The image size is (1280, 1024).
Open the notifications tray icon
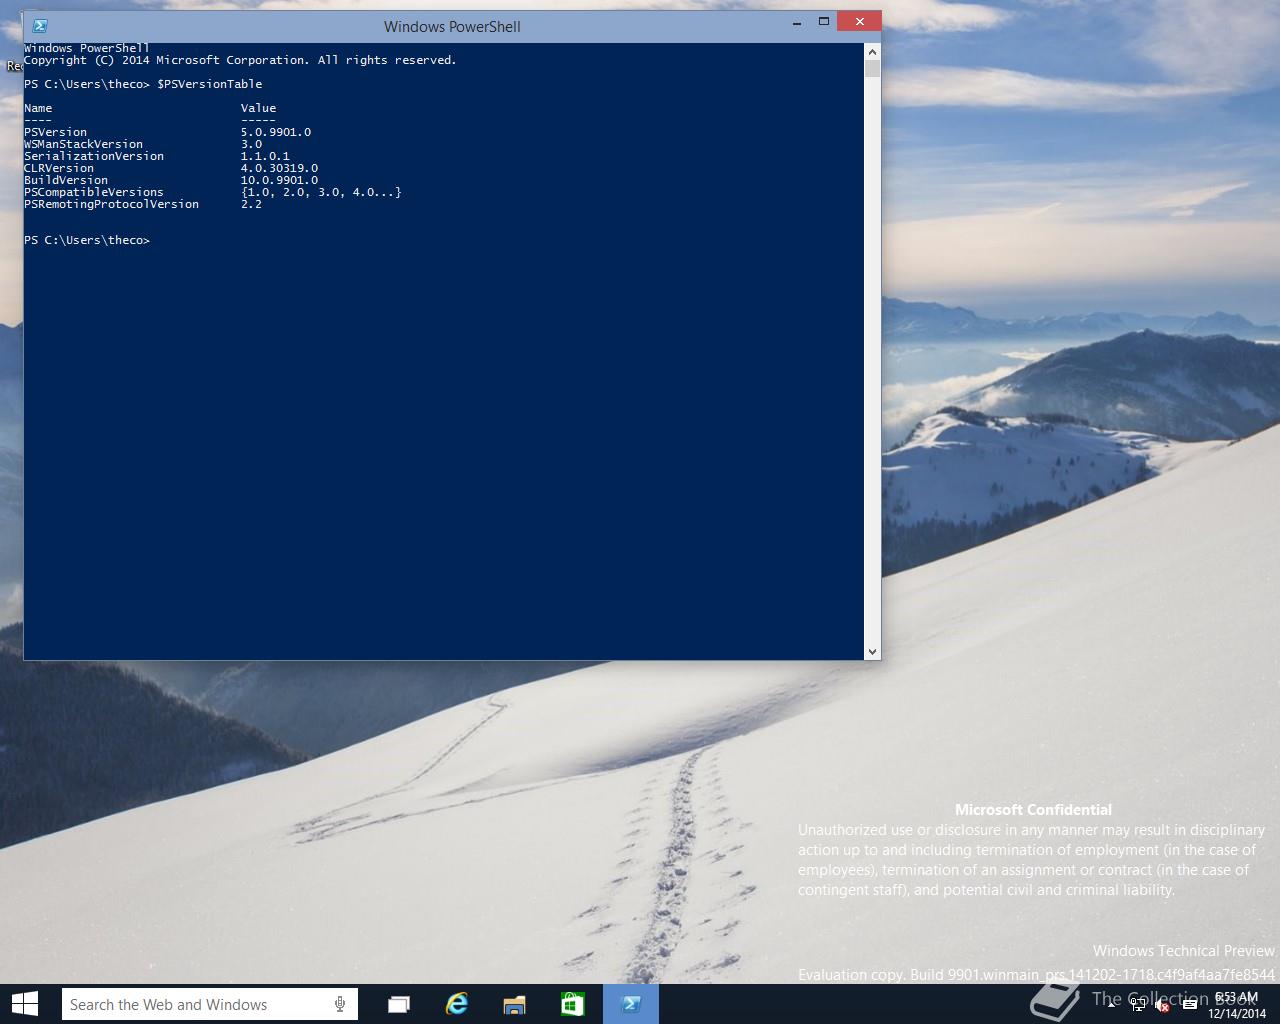tap(1189, 1005)
